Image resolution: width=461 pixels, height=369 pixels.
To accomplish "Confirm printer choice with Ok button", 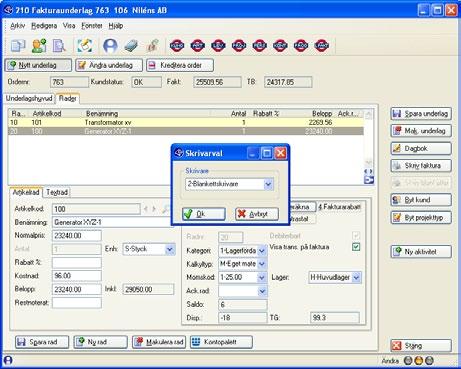I will click(x=204, y=214).
